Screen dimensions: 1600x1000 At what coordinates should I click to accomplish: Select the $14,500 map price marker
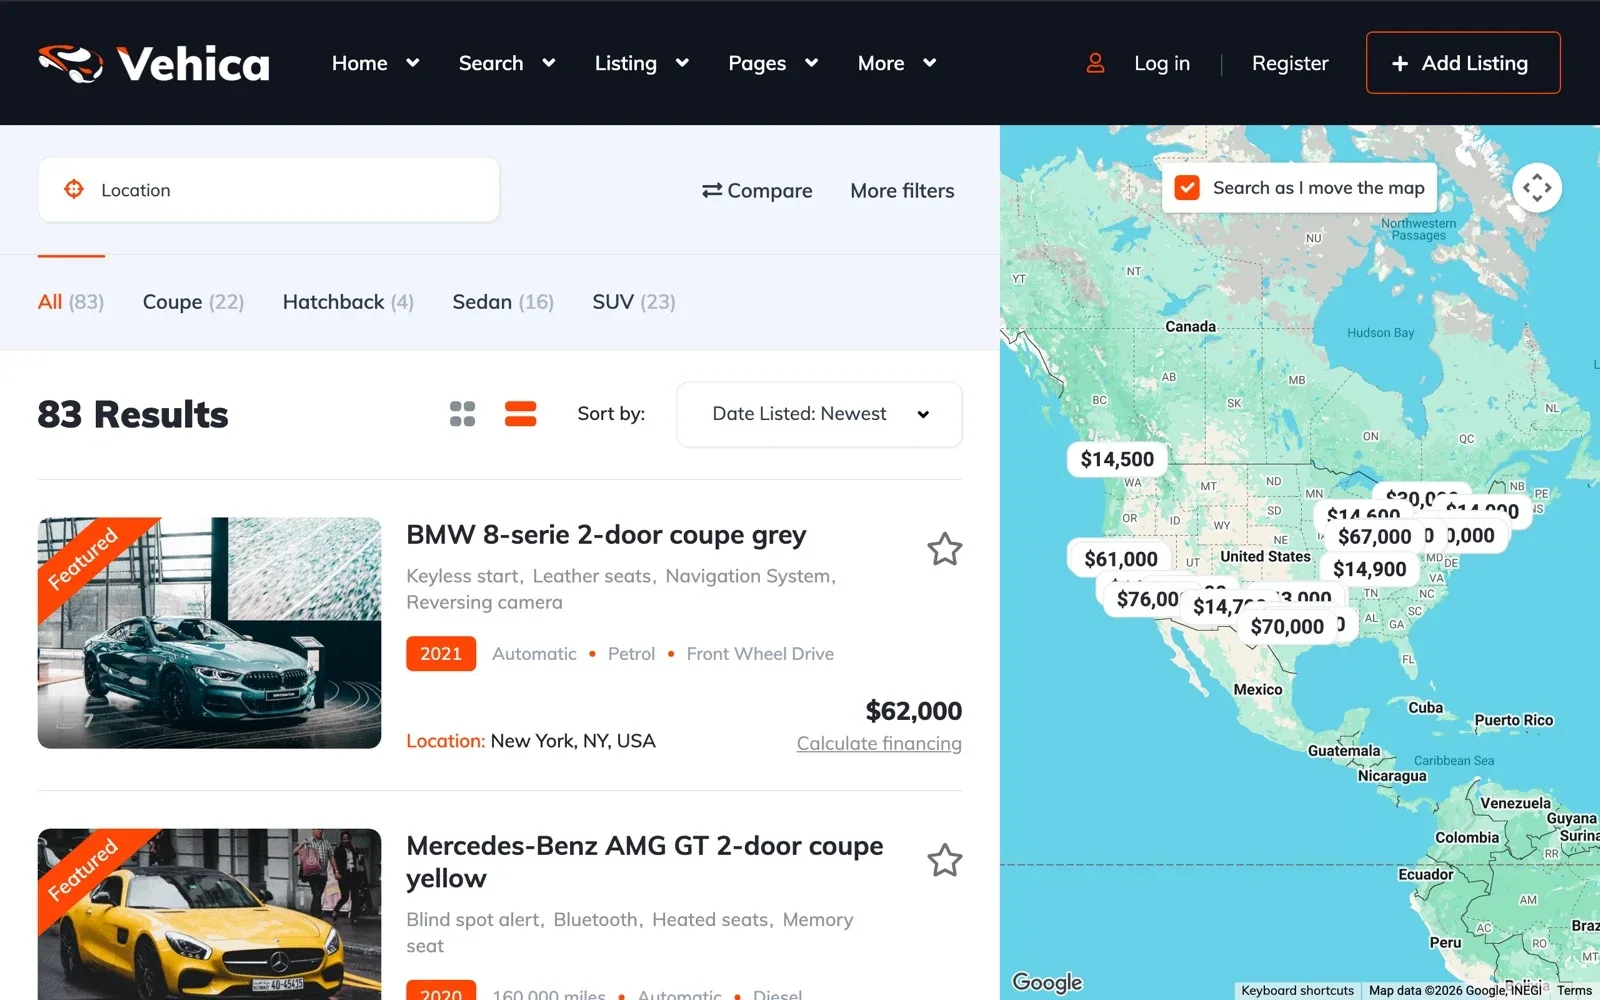tap(1117, 459)
